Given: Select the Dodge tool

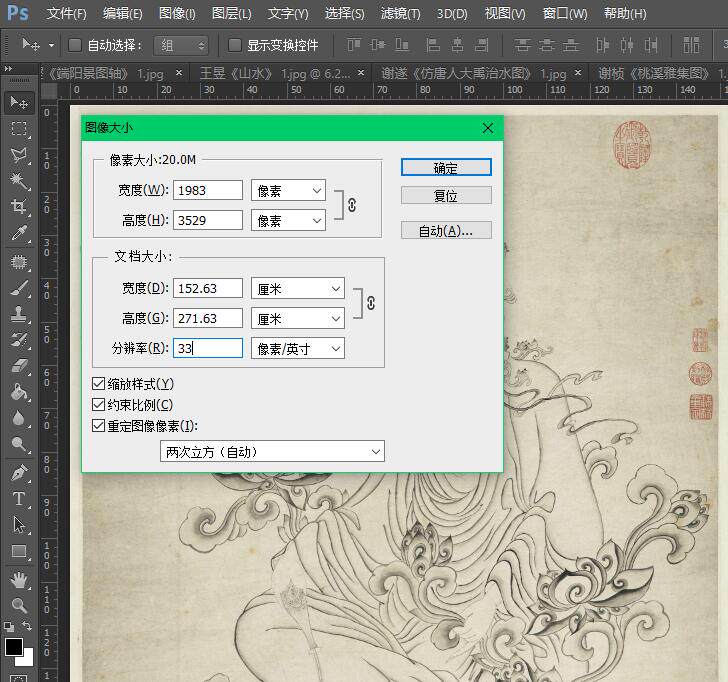Looking at the screenshot, I should tap(19, 444).
